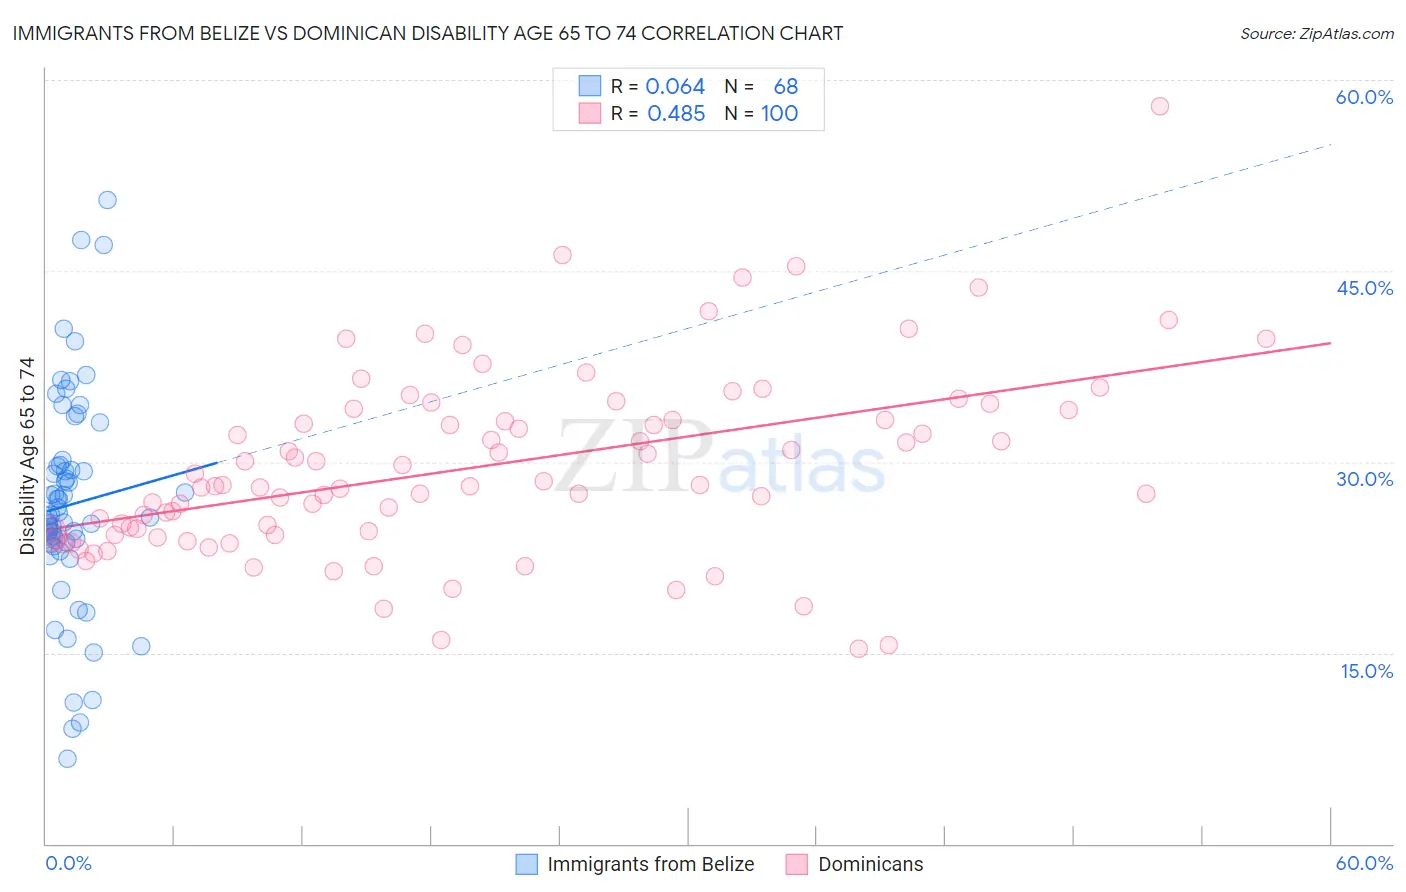Click the 60.0% x-axis label
The image size is (1406, 892).
tap(1365, 863)
